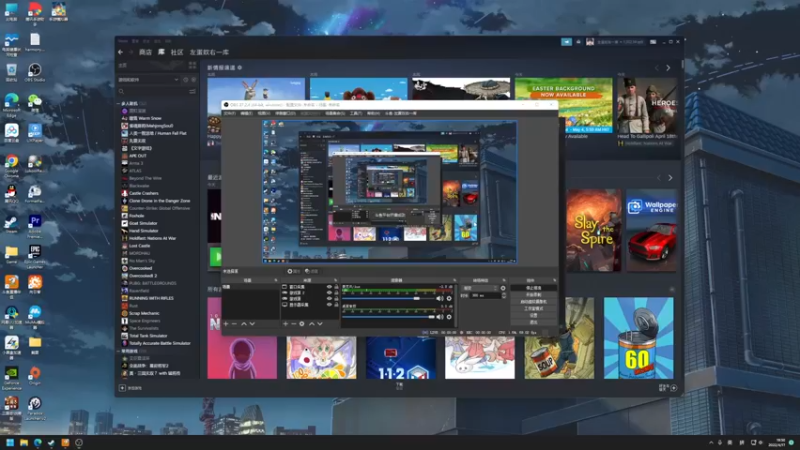Click the Windows Start button on taskbar
The height and width of the screenshot is (450, 800).
pyautogui.click(x=10, y=442)
